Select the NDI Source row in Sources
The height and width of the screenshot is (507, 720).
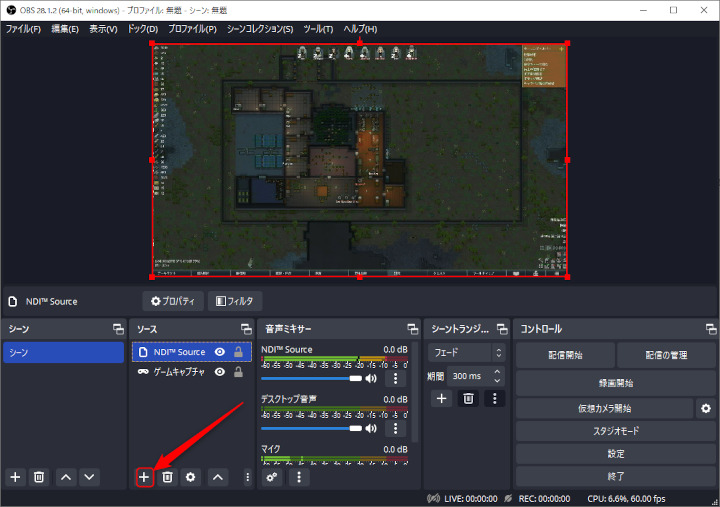coord(192,352)
